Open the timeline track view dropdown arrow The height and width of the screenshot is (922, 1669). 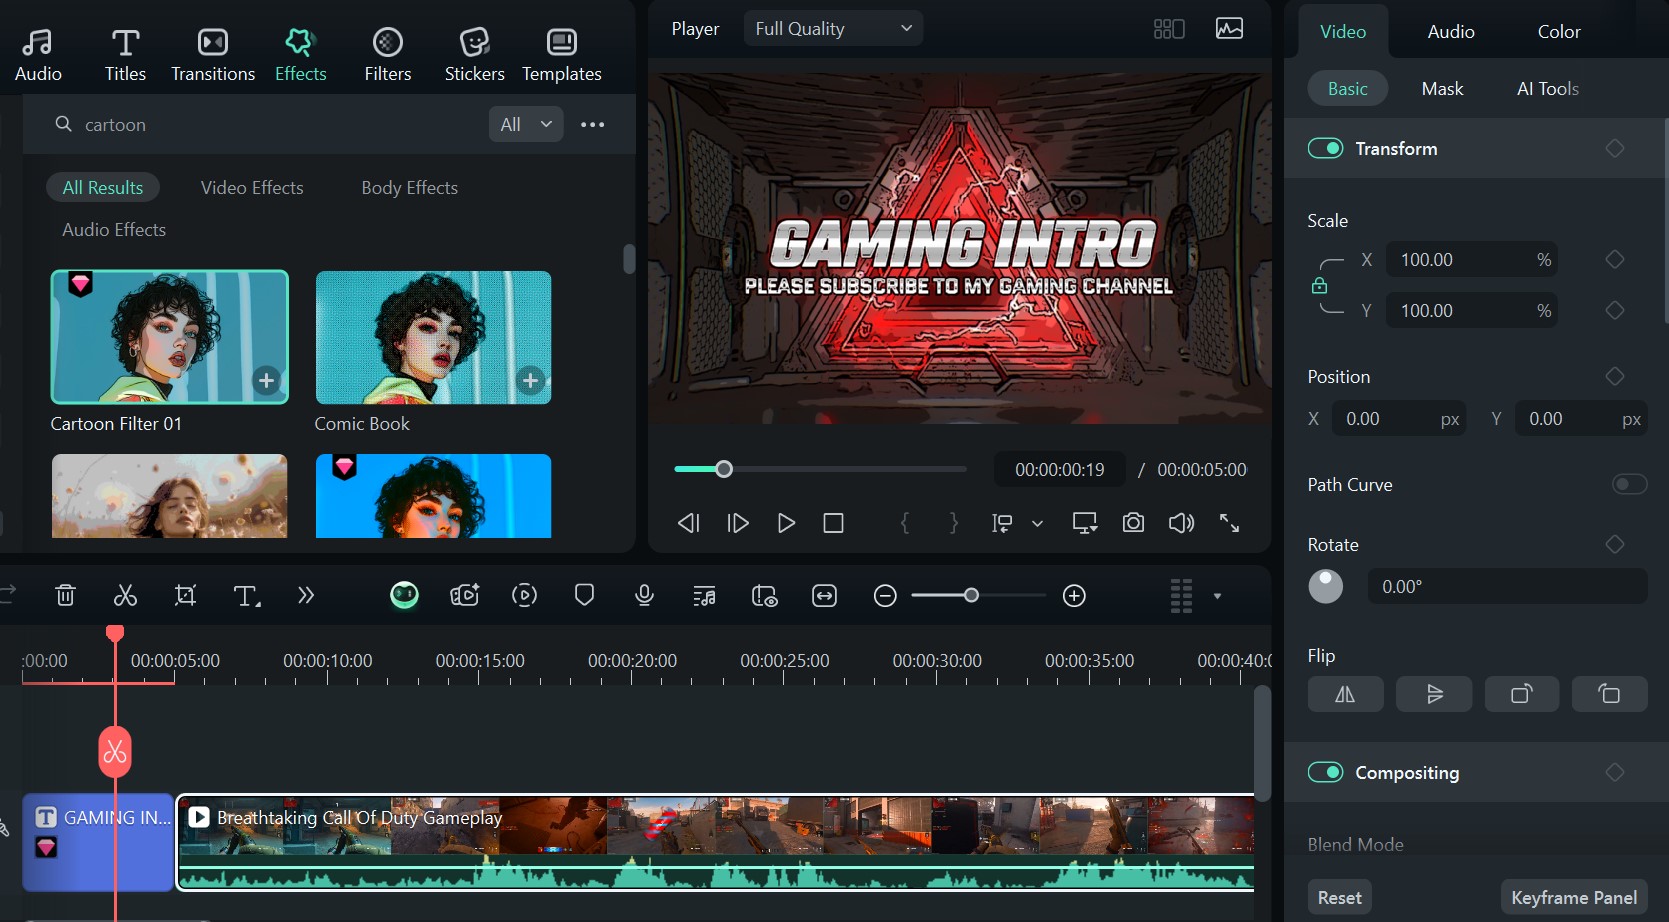click(x=1217, y=596)
